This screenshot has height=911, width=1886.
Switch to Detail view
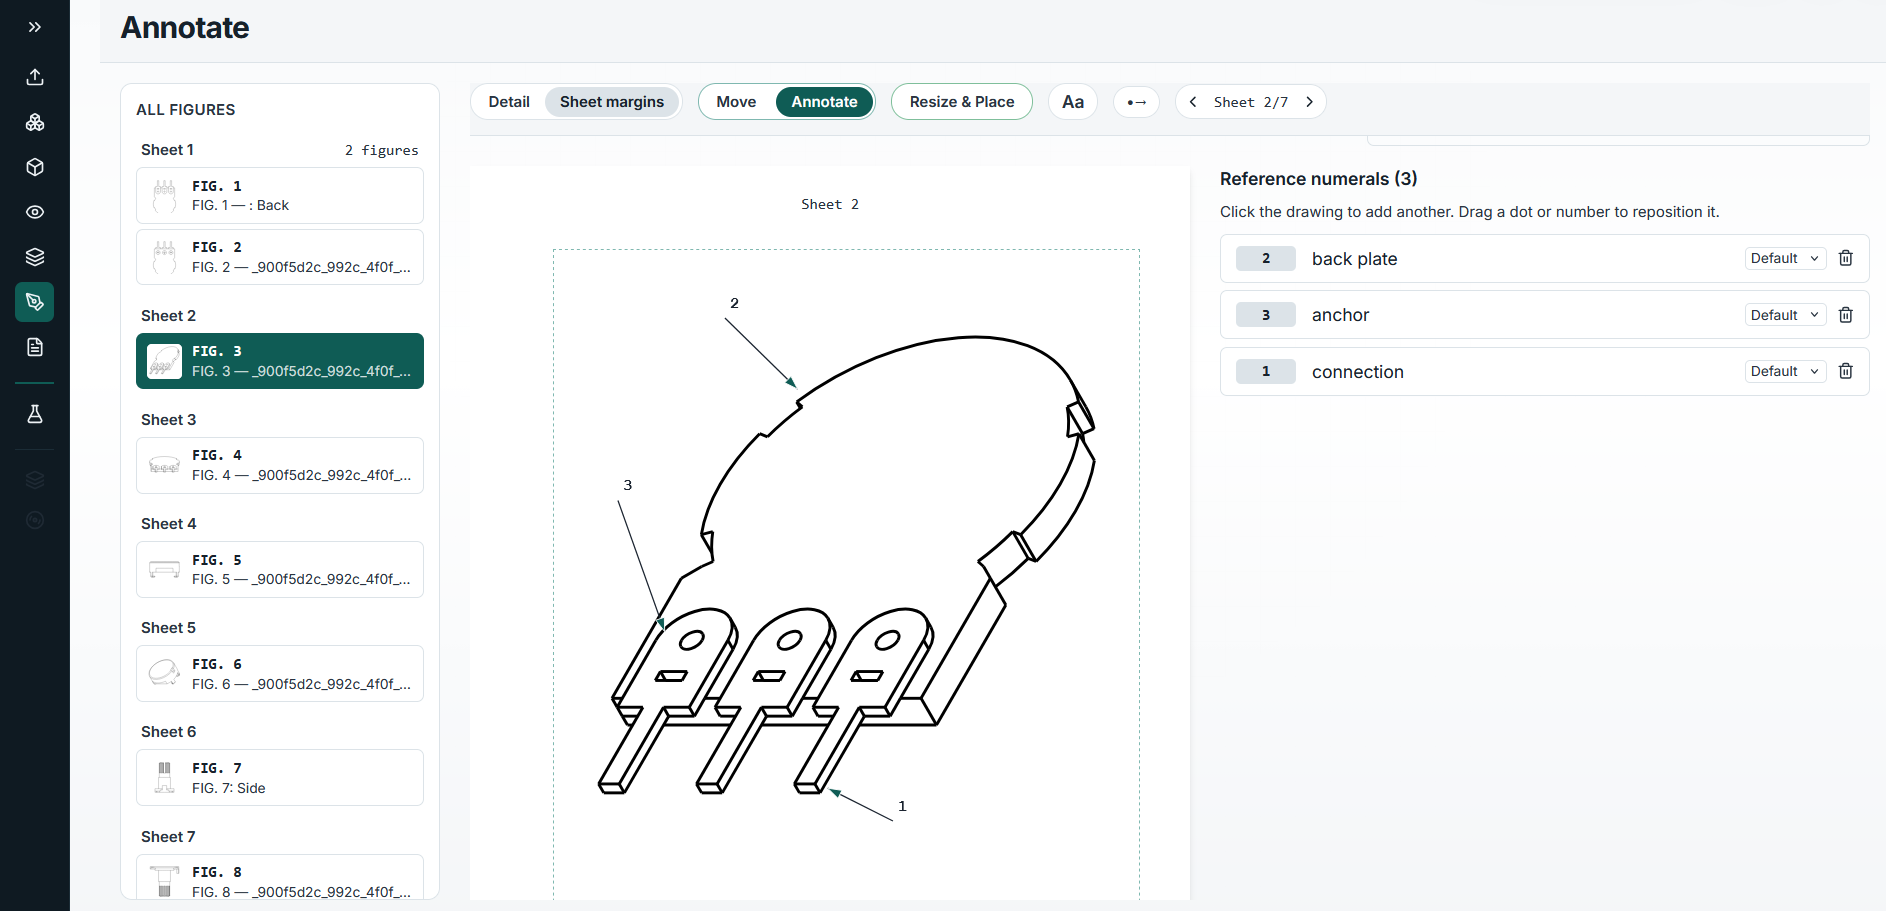[509, 102]
